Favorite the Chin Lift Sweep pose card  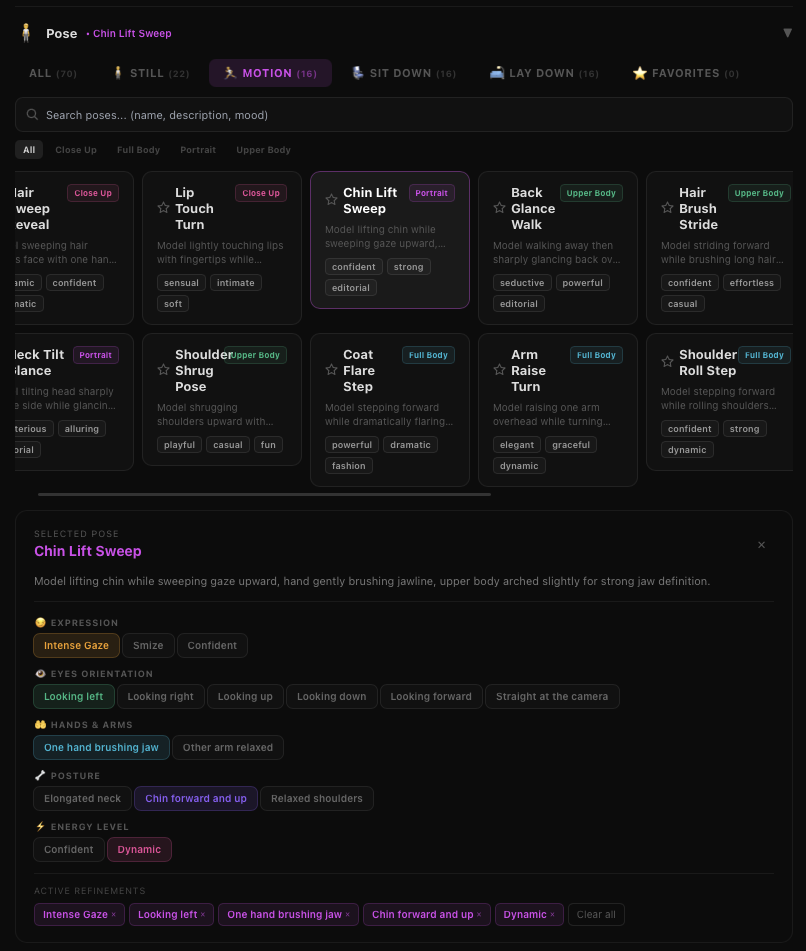[x=331, y=200]
